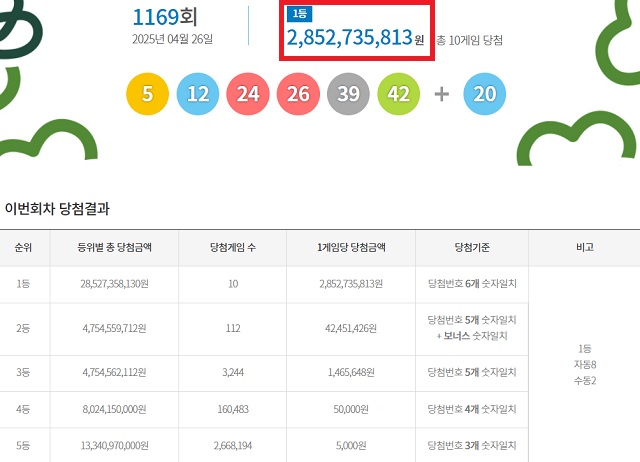Click the yellow number 5 lottery ball
This screenshot has width=640, height=462.
(147, 95)
